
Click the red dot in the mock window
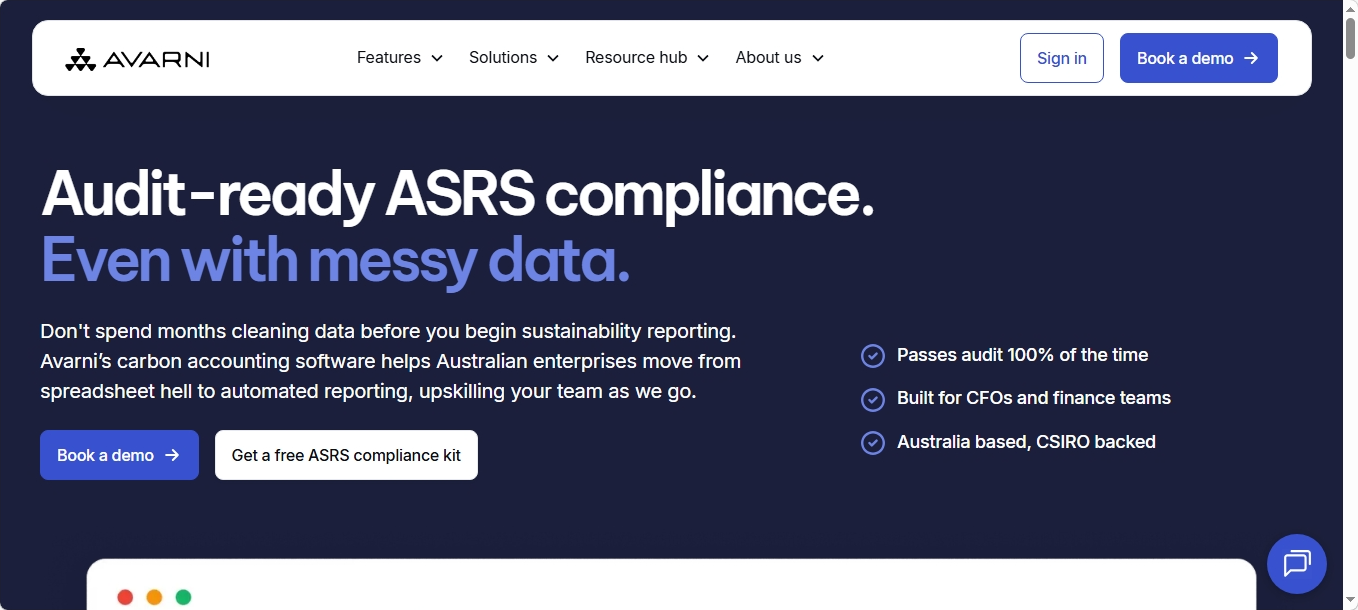125,597
